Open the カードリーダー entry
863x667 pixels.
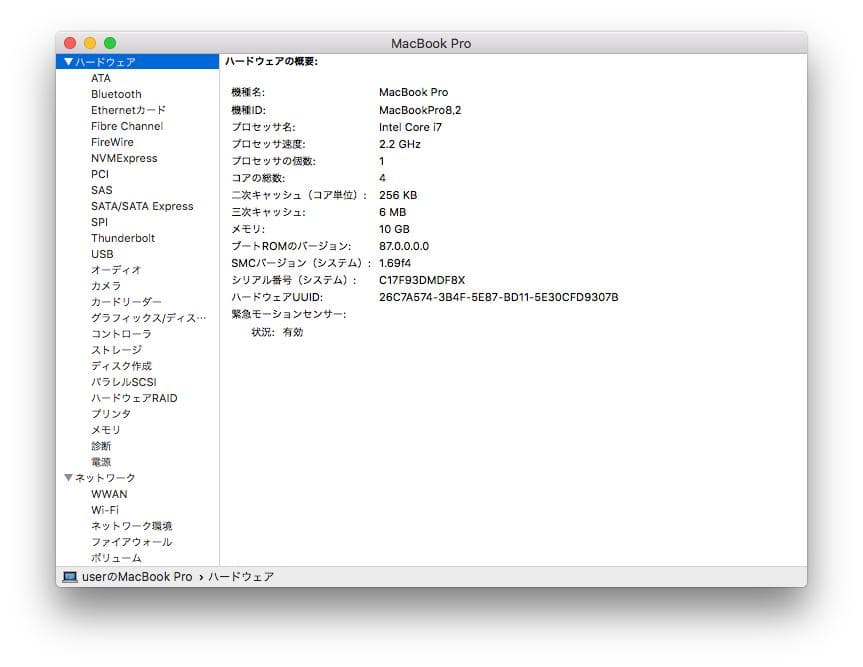(x=127, y=302)
